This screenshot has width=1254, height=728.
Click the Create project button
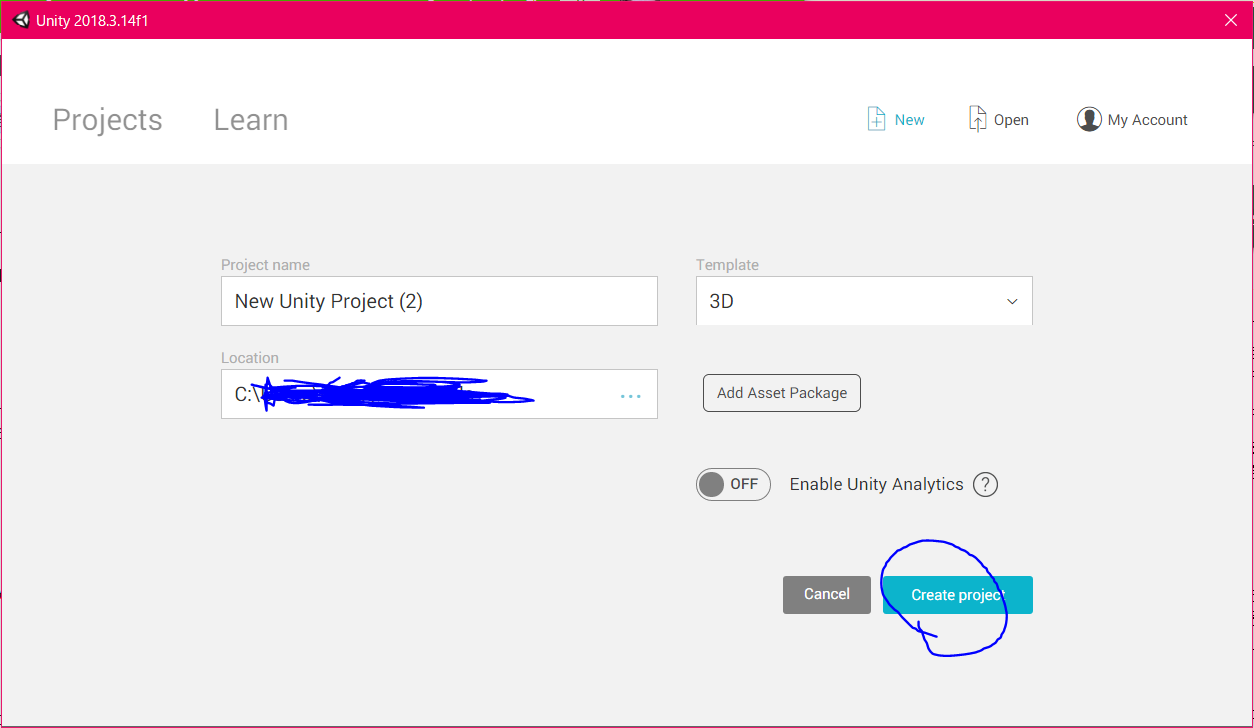958,595
